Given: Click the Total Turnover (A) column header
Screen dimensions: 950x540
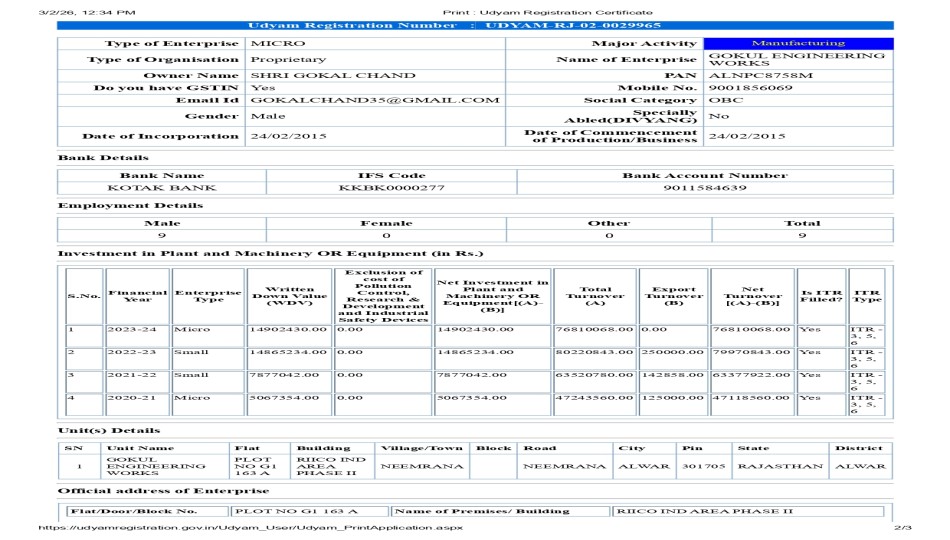Looking at the screenshot, I should click(x=603, y=296).
